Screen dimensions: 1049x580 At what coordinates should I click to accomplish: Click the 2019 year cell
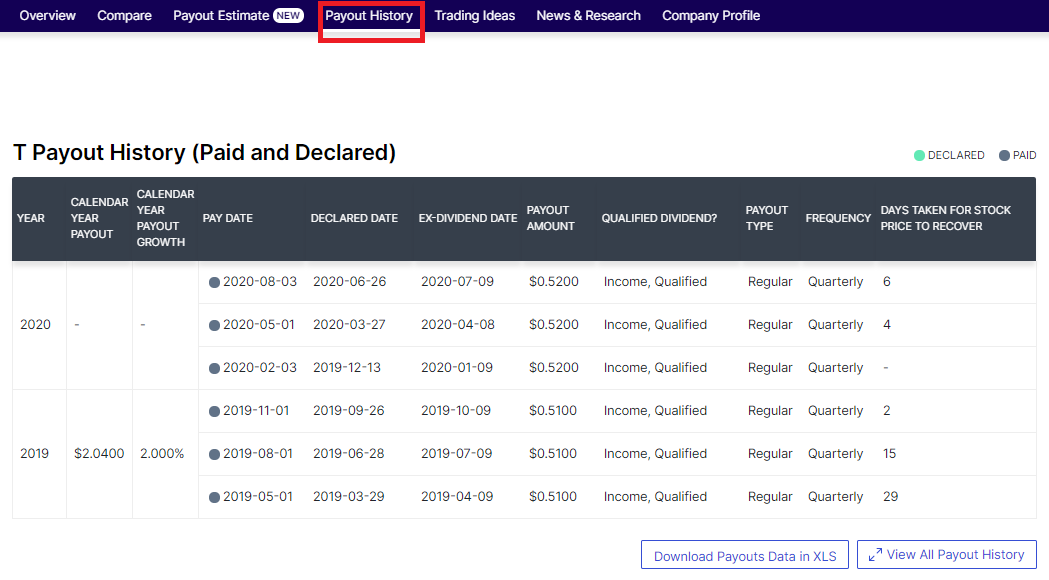point(34,454)
